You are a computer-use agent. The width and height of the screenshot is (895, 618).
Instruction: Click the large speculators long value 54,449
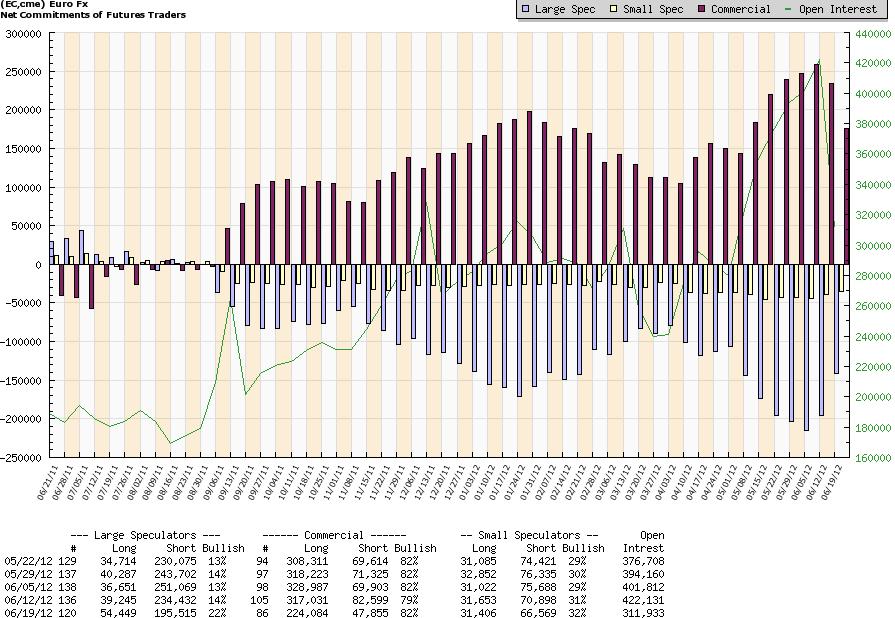click(118, 613)
